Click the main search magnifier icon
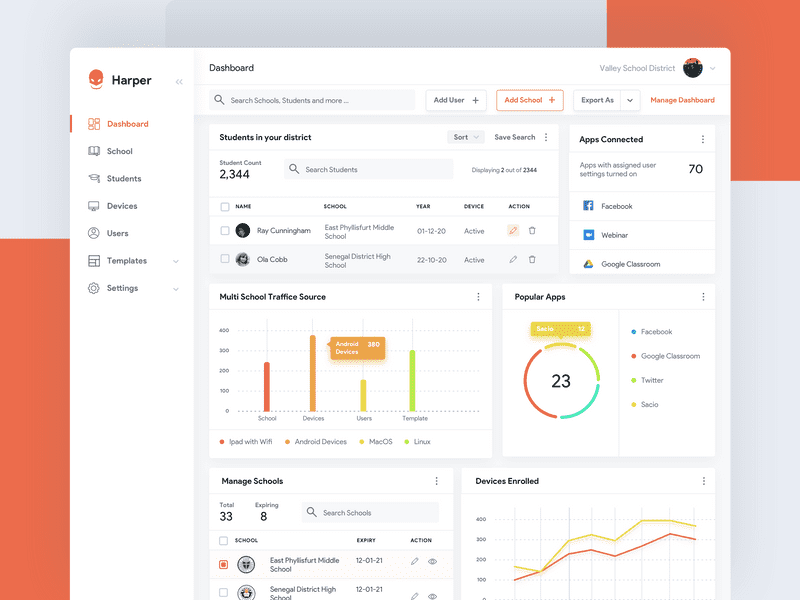The image size is (800, 600). pos(219,99)
